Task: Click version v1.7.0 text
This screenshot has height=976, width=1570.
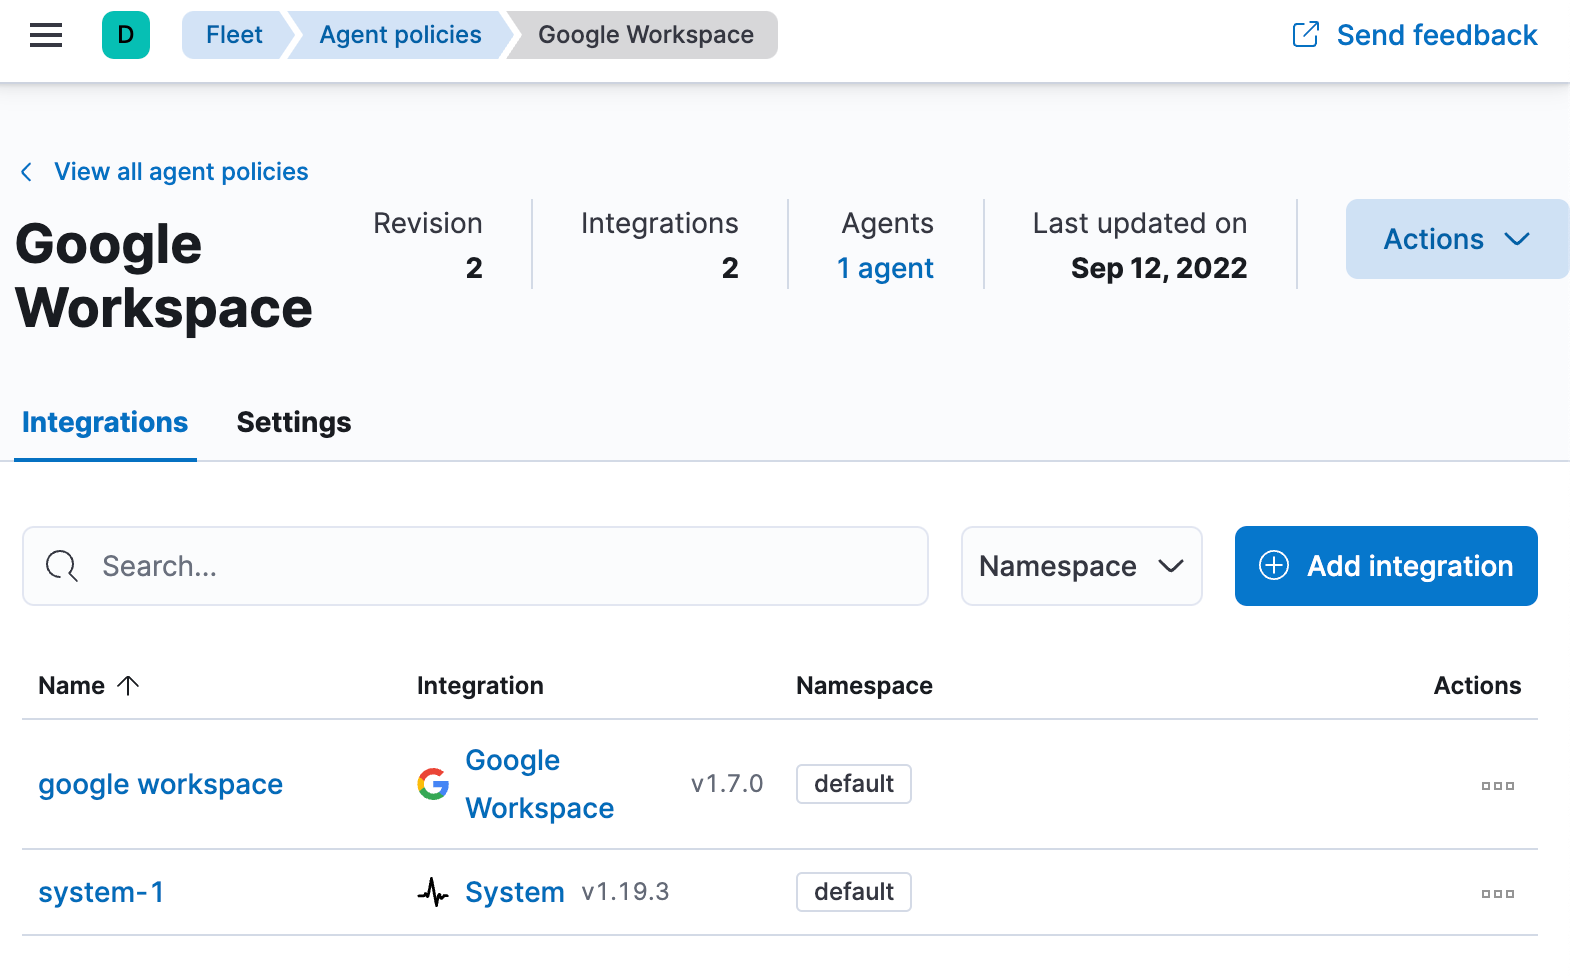Action: click(727, 784)
